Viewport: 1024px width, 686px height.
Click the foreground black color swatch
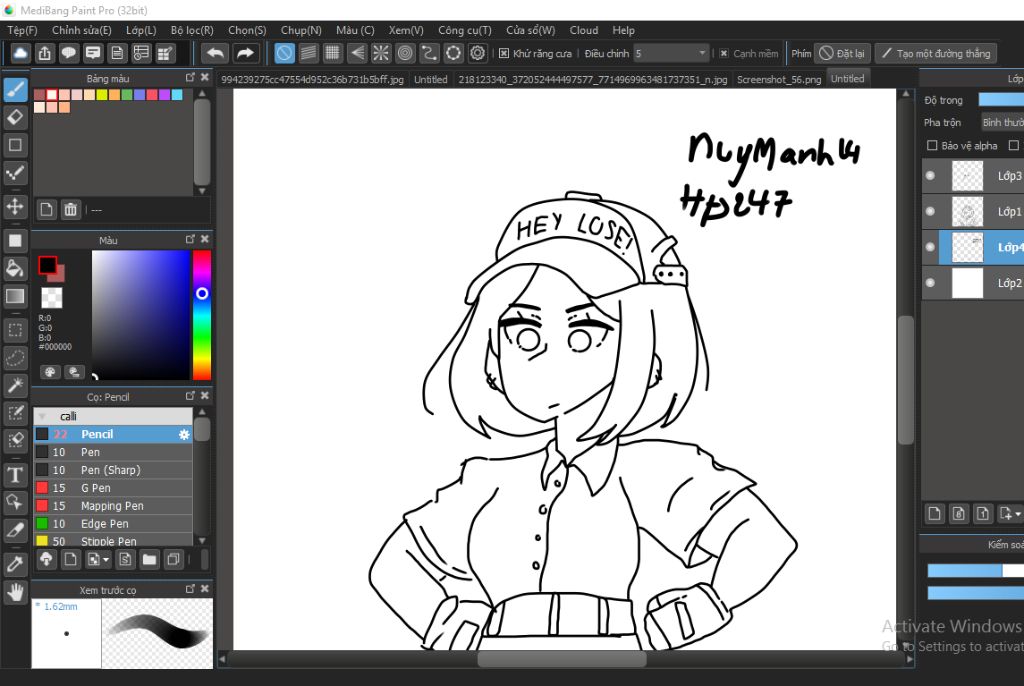(47, 265)
